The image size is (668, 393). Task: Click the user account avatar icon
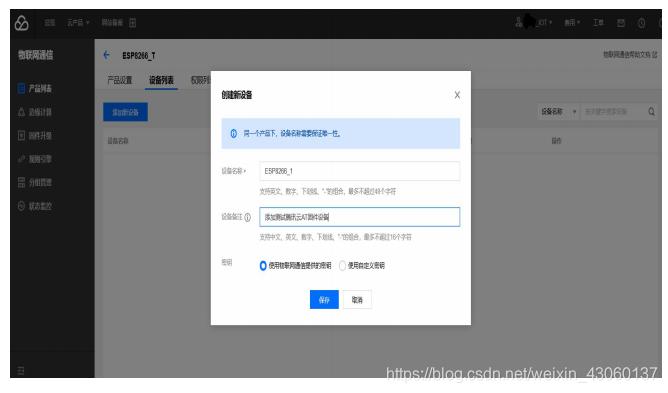[x=518, y=22]
